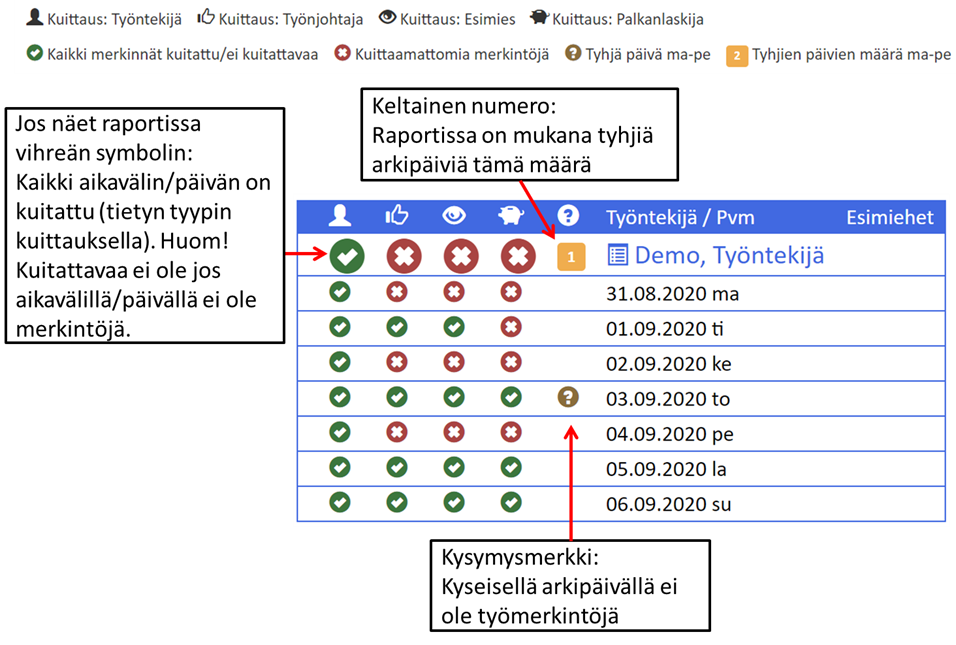This screenshot has width=956, height=645.
Task: Toggle green supervisor checkmark on 05.09.2020 row
Action: [454, 467]
